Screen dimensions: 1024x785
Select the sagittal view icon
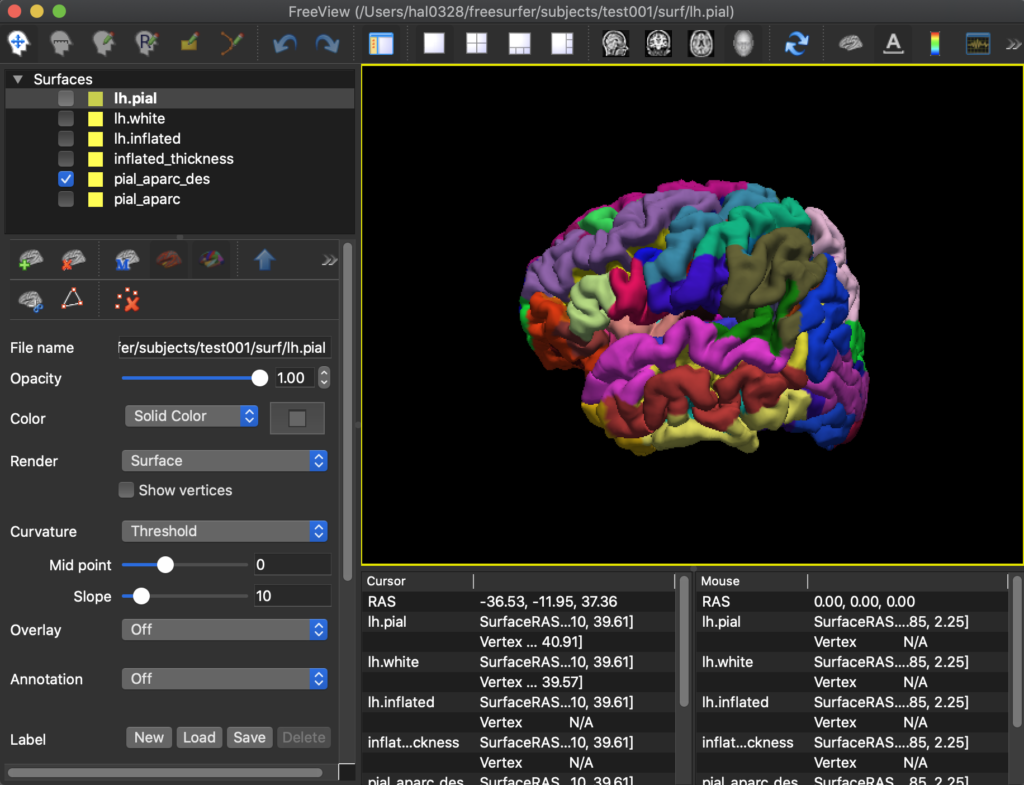click(x=614, y=44)
